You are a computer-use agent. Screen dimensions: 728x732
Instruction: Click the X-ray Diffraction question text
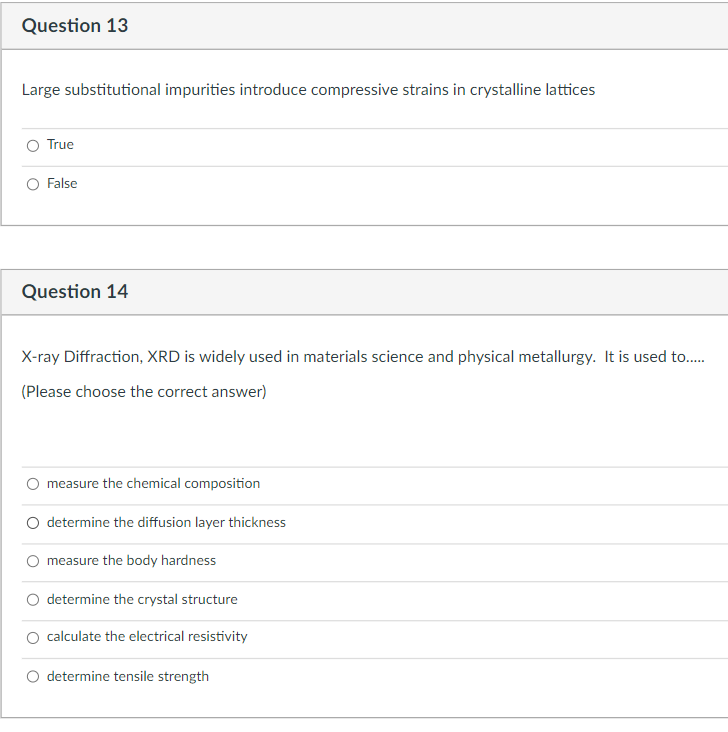tap(363, 357)
